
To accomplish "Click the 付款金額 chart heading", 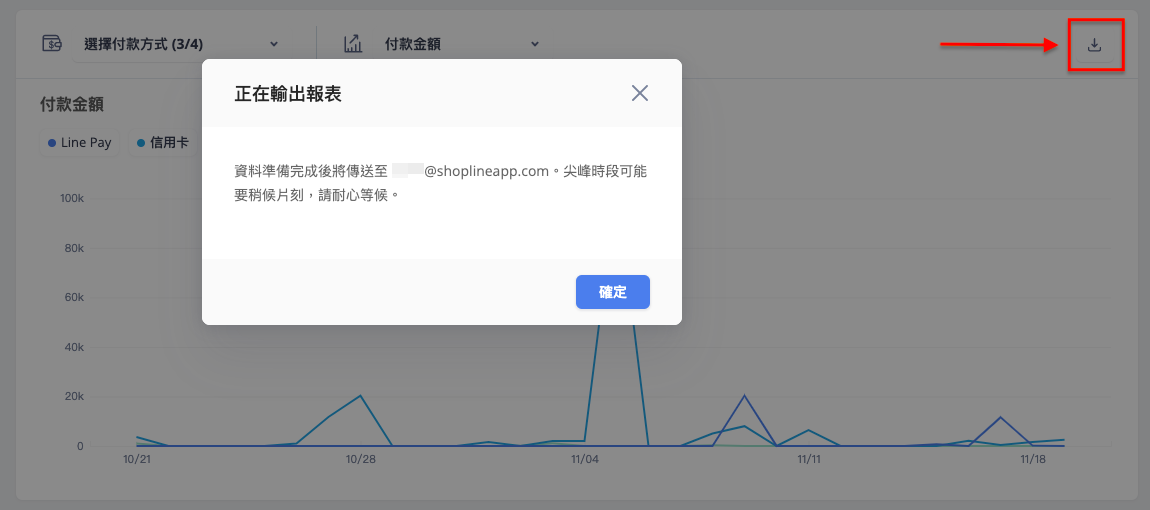I will click(x=71, y=105).
